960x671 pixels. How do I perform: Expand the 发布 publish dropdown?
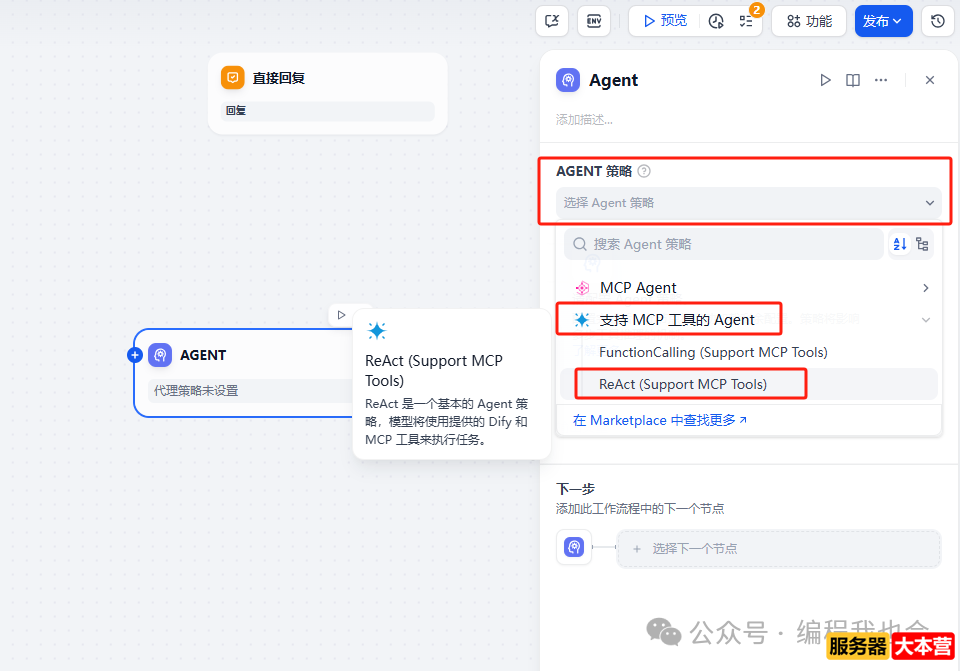883,21
